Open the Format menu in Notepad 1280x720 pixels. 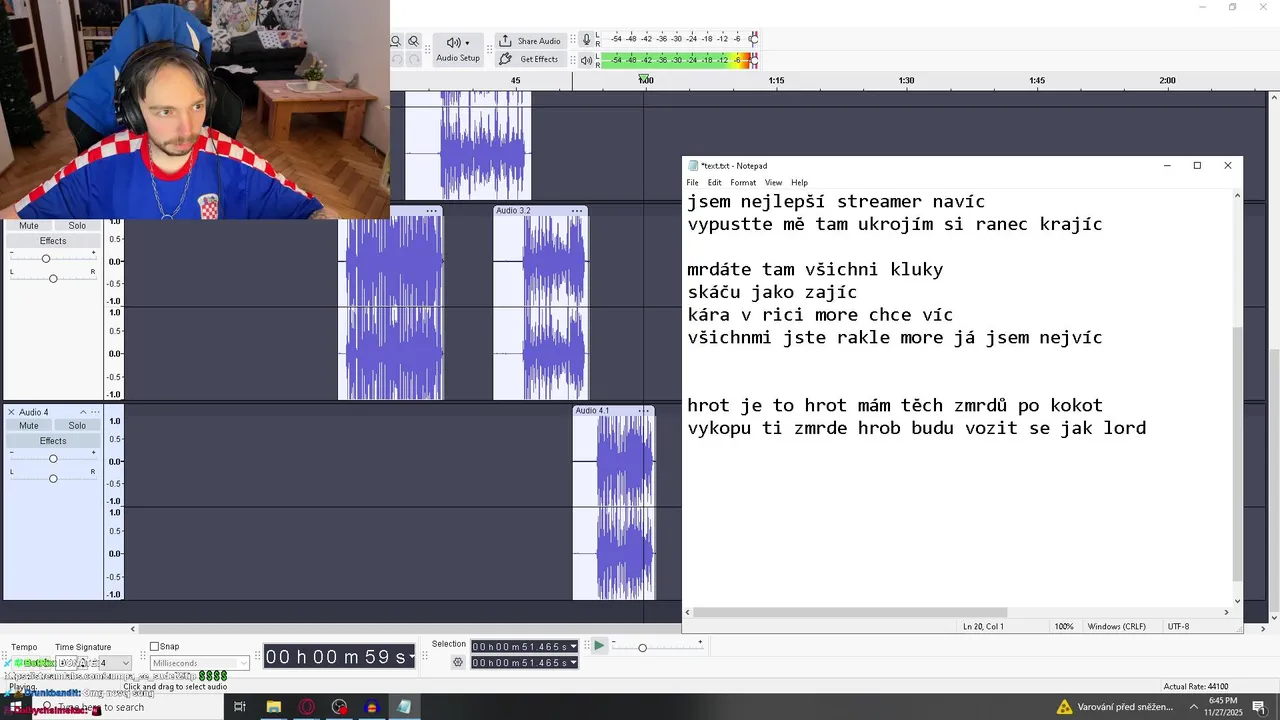click(743, 183)
